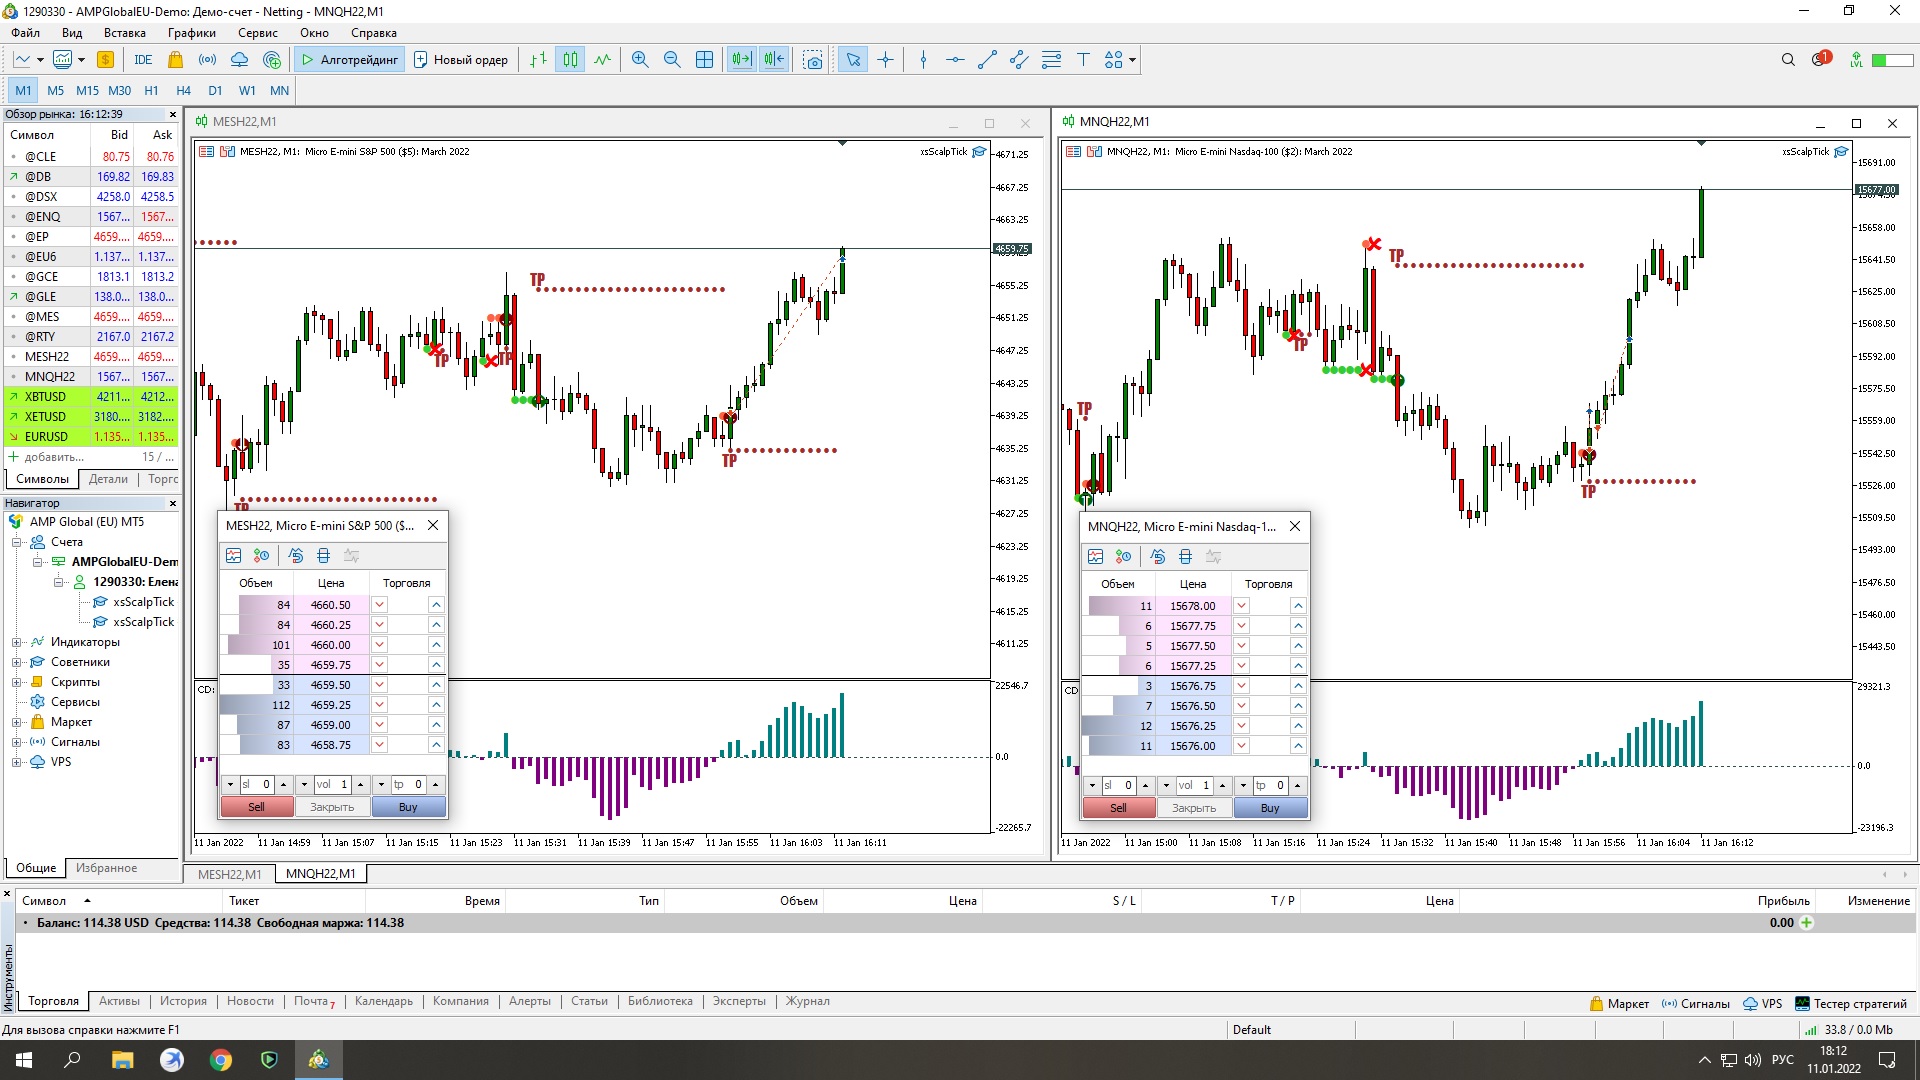Click the zoom out magnifier icon
This screenshot has width=1920, height=1080.
(x=672, y=60)
